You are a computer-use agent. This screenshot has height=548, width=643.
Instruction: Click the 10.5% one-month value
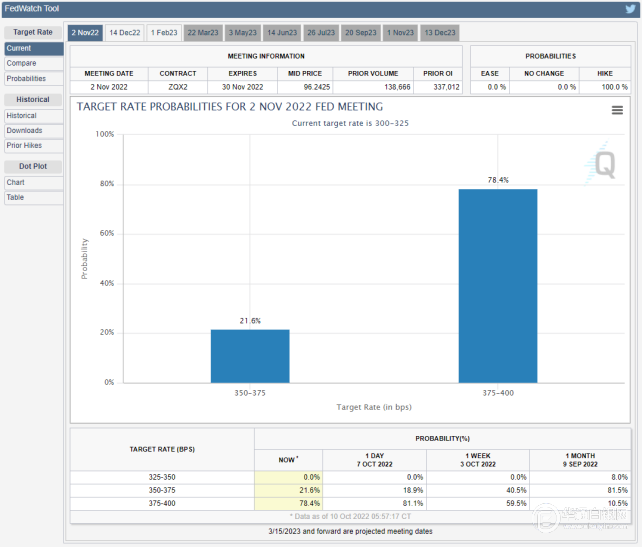pos(618,504)
